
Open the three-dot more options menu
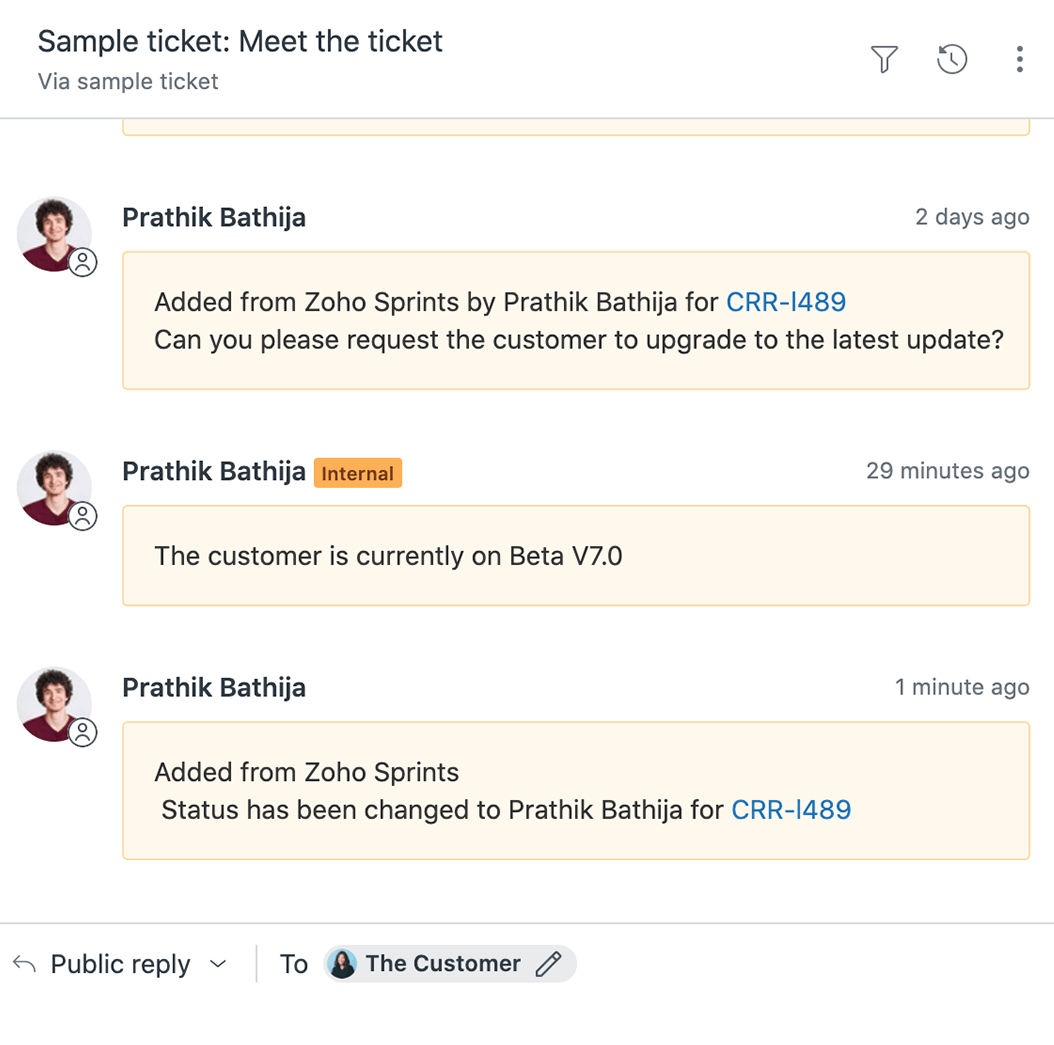pyautogui.click(x=1019, y=60)
